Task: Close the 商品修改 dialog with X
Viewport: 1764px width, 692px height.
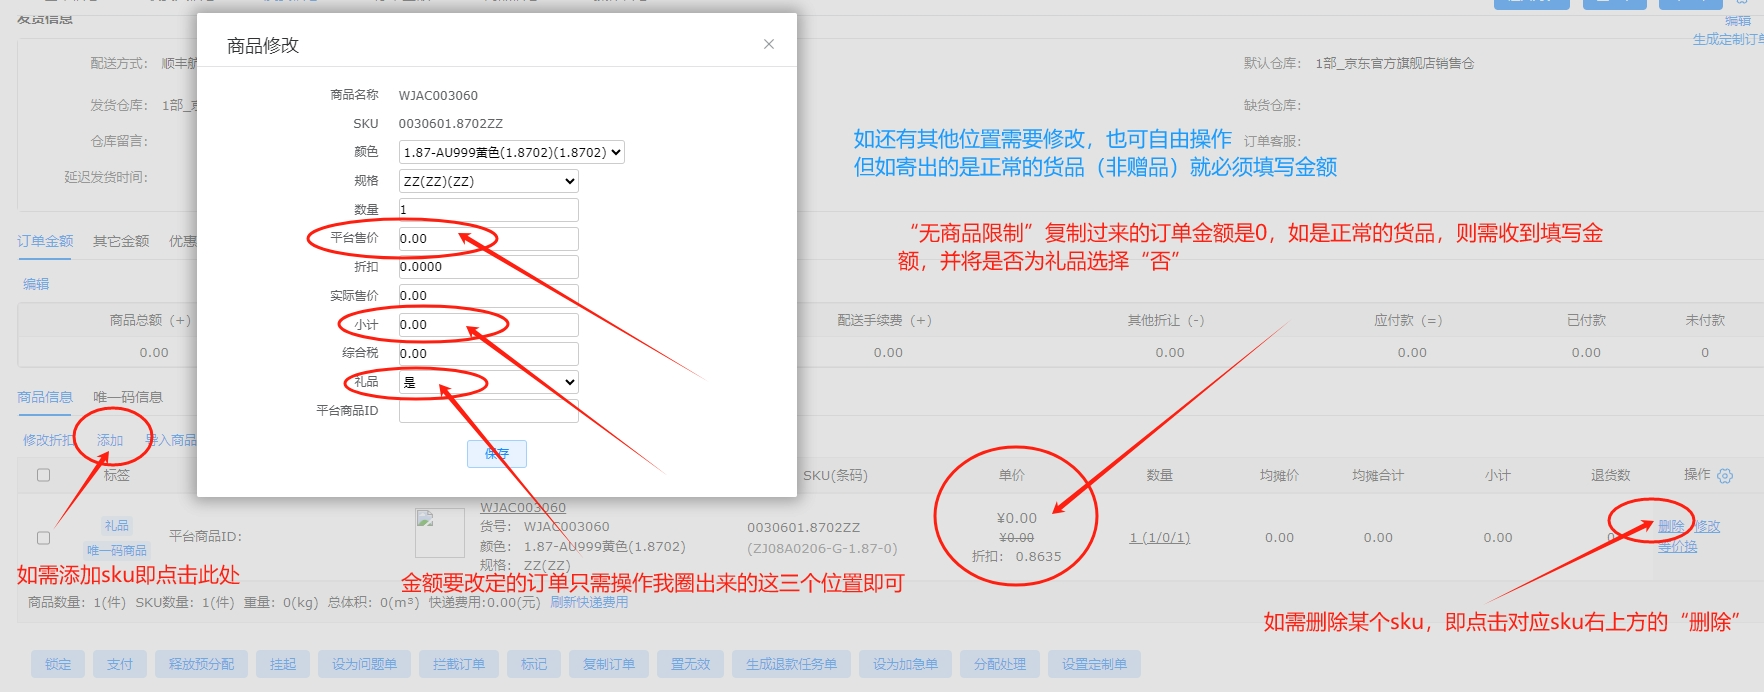Action: (768, 44)
